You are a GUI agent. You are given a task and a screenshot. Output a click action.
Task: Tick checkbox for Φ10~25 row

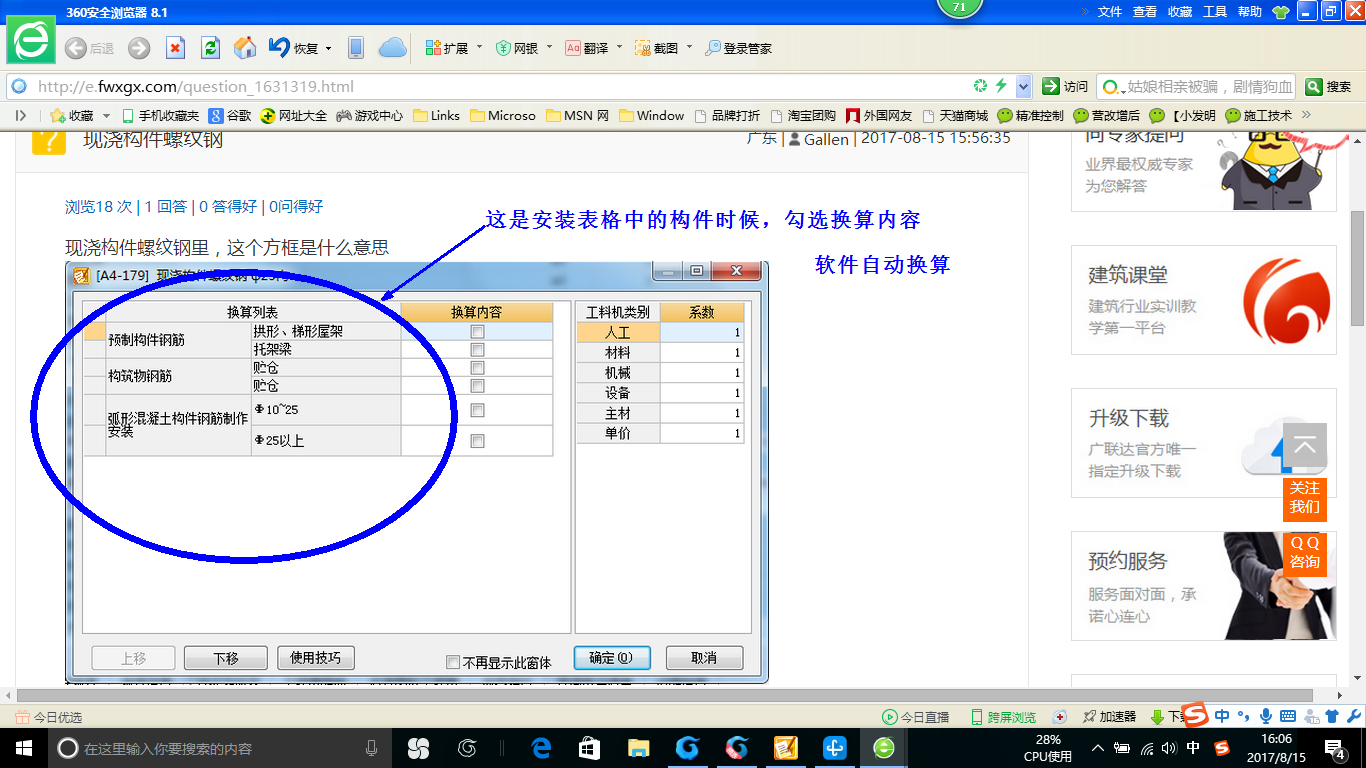tap(477, 410)
